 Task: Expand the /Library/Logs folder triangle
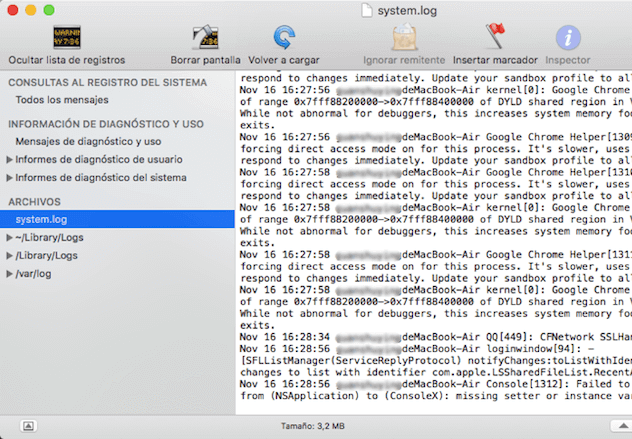point(9,256)
